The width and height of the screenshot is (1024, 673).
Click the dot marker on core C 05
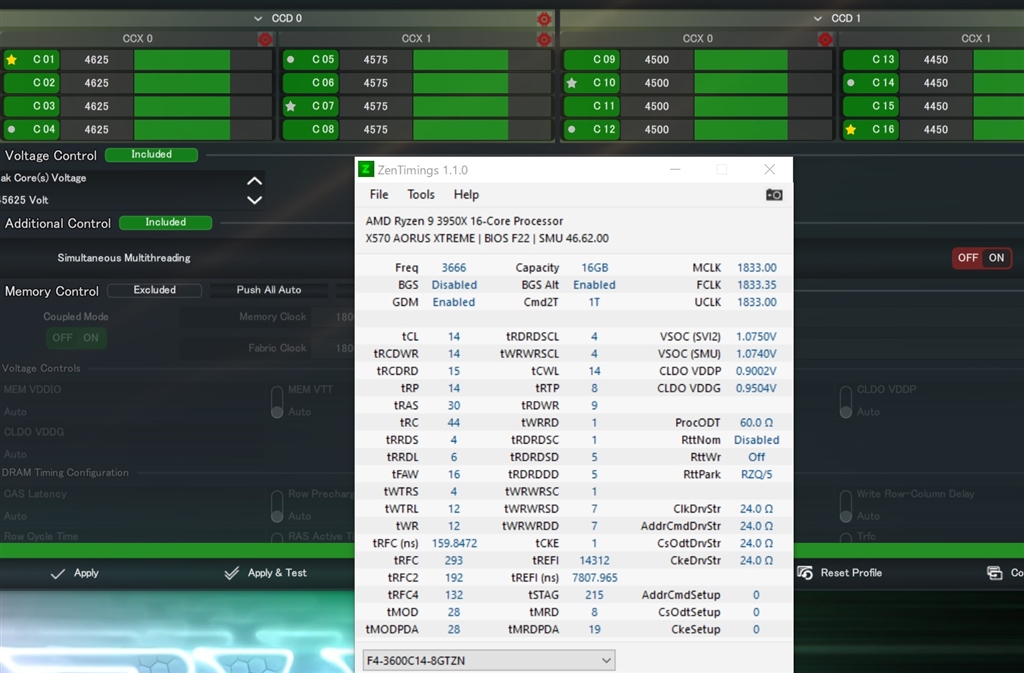291,59
